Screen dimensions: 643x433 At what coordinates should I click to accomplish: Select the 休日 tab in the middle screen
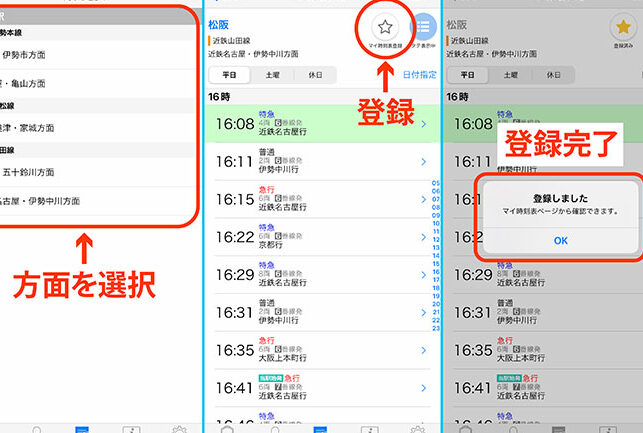pos(315,75)
